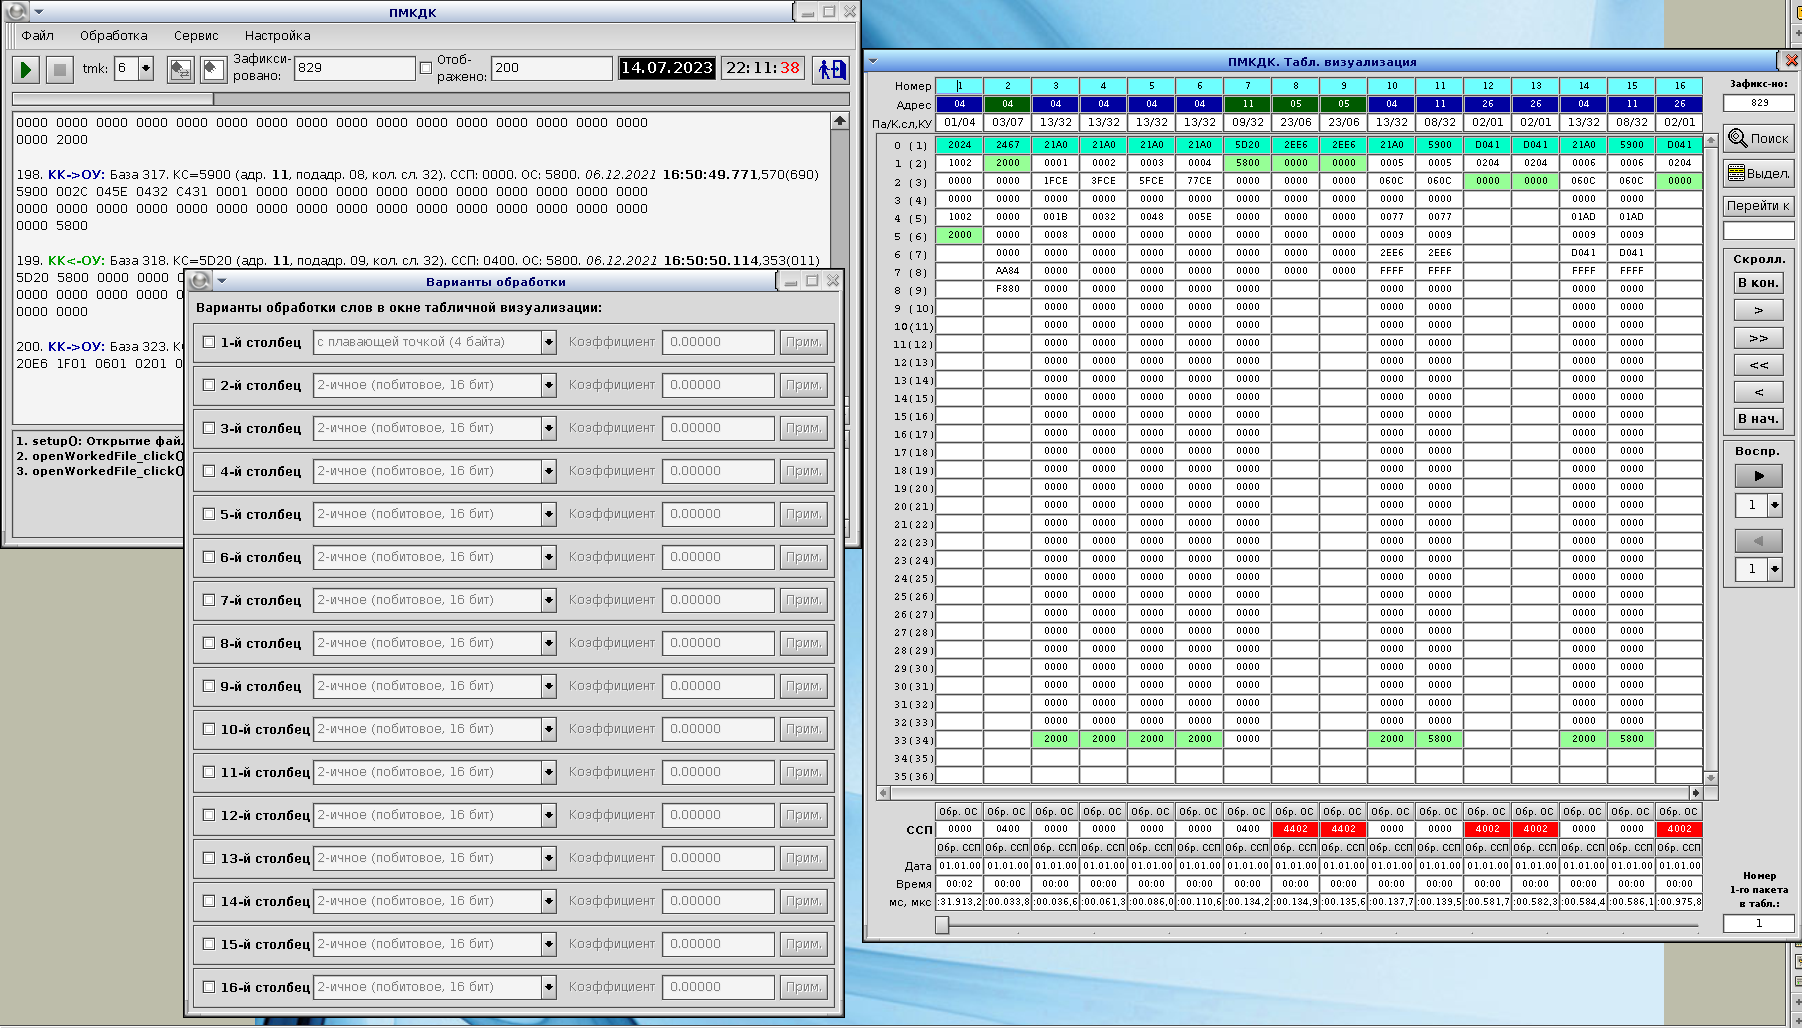
Task: Toggle the checkbox next to Отображено
Action: tap(426, 68)
